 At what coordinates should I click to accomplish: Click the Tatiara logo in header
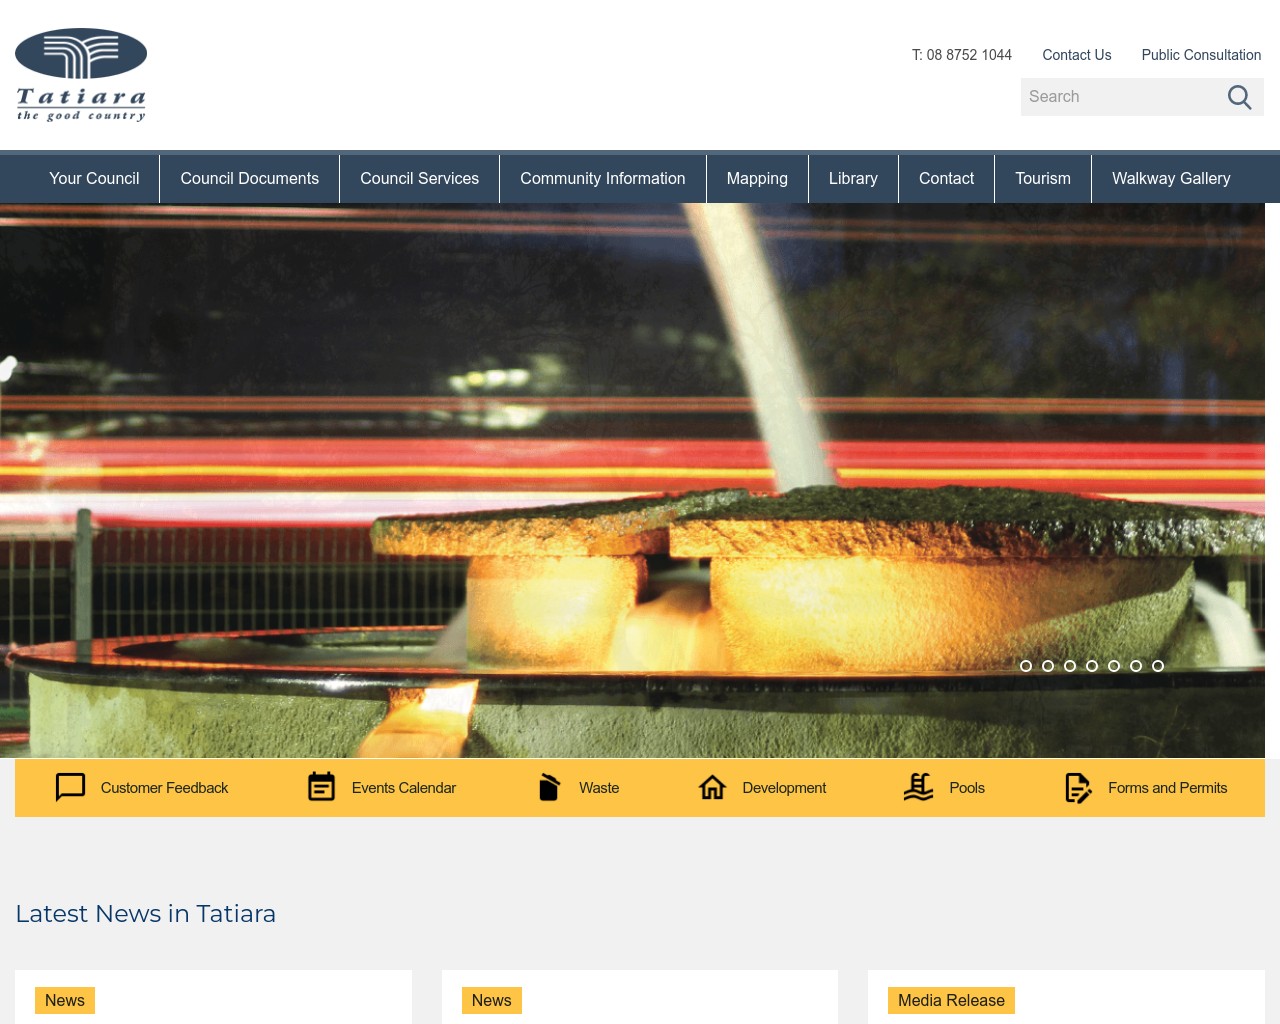81,75
